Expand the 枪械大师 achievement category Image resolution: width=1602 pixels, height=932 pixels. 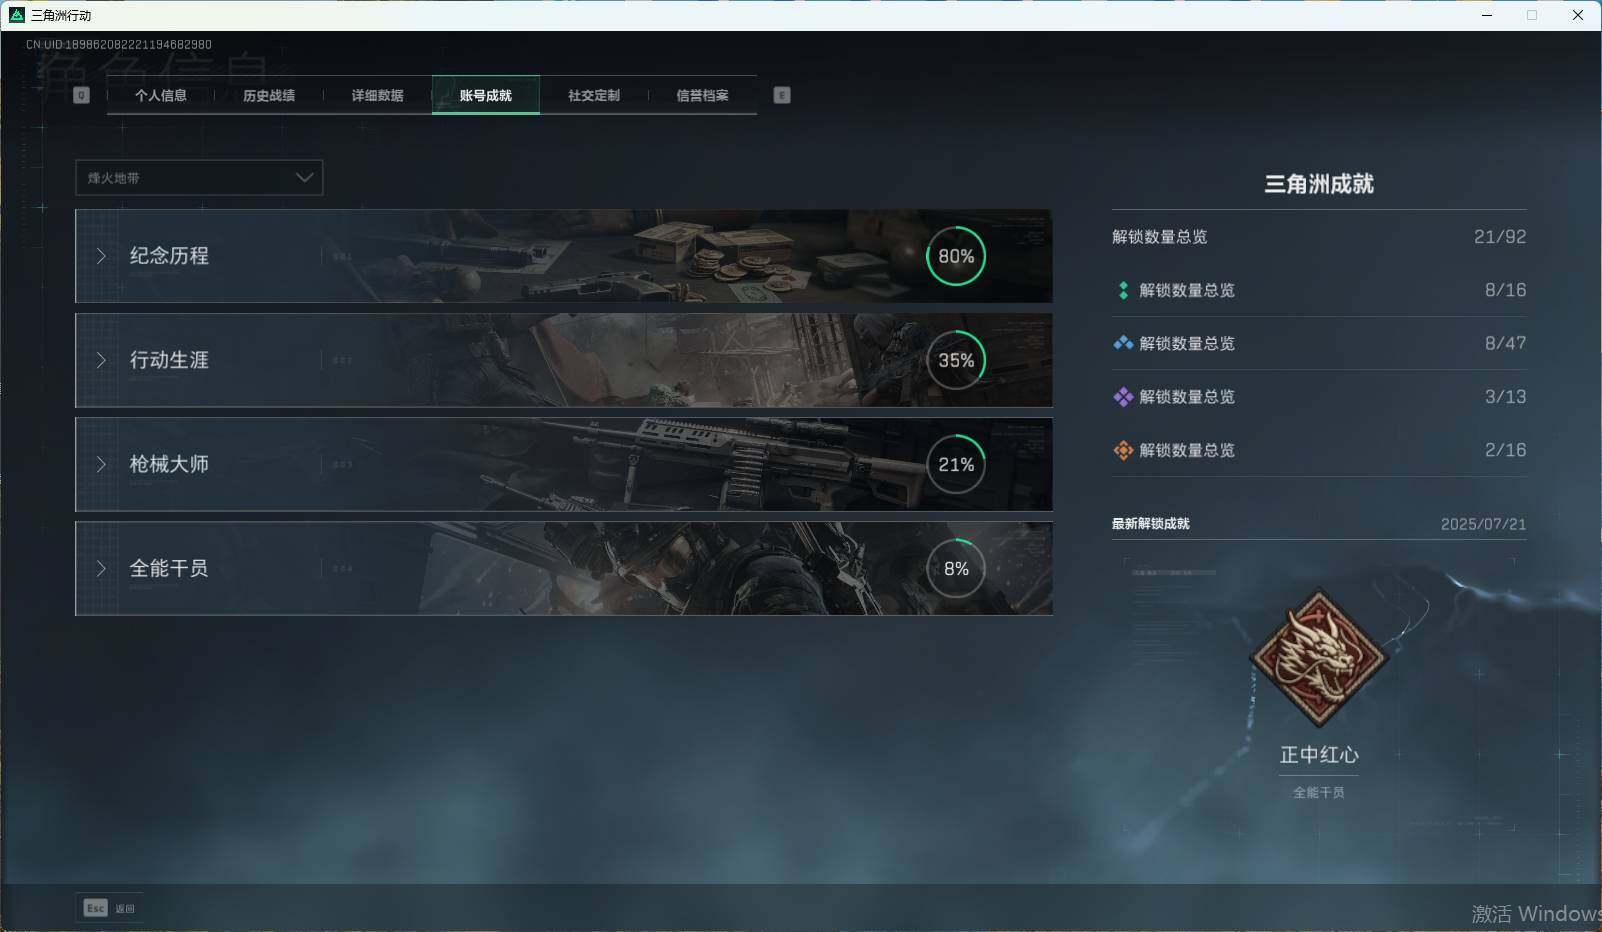click(x=564, y=464)
